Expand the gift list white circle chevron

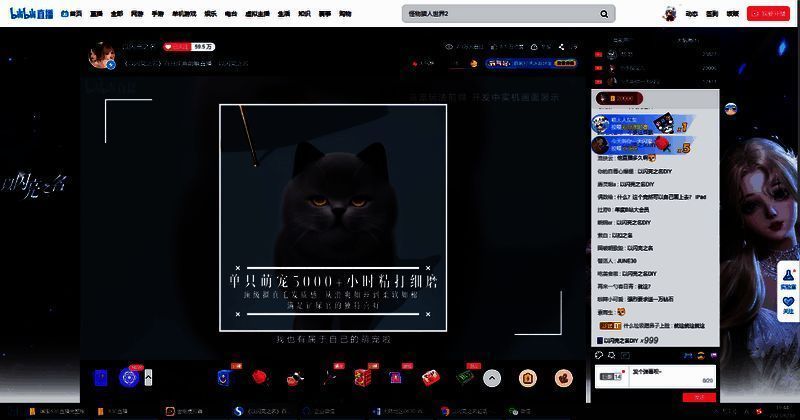pyautogui.click(x=492, y=378)
